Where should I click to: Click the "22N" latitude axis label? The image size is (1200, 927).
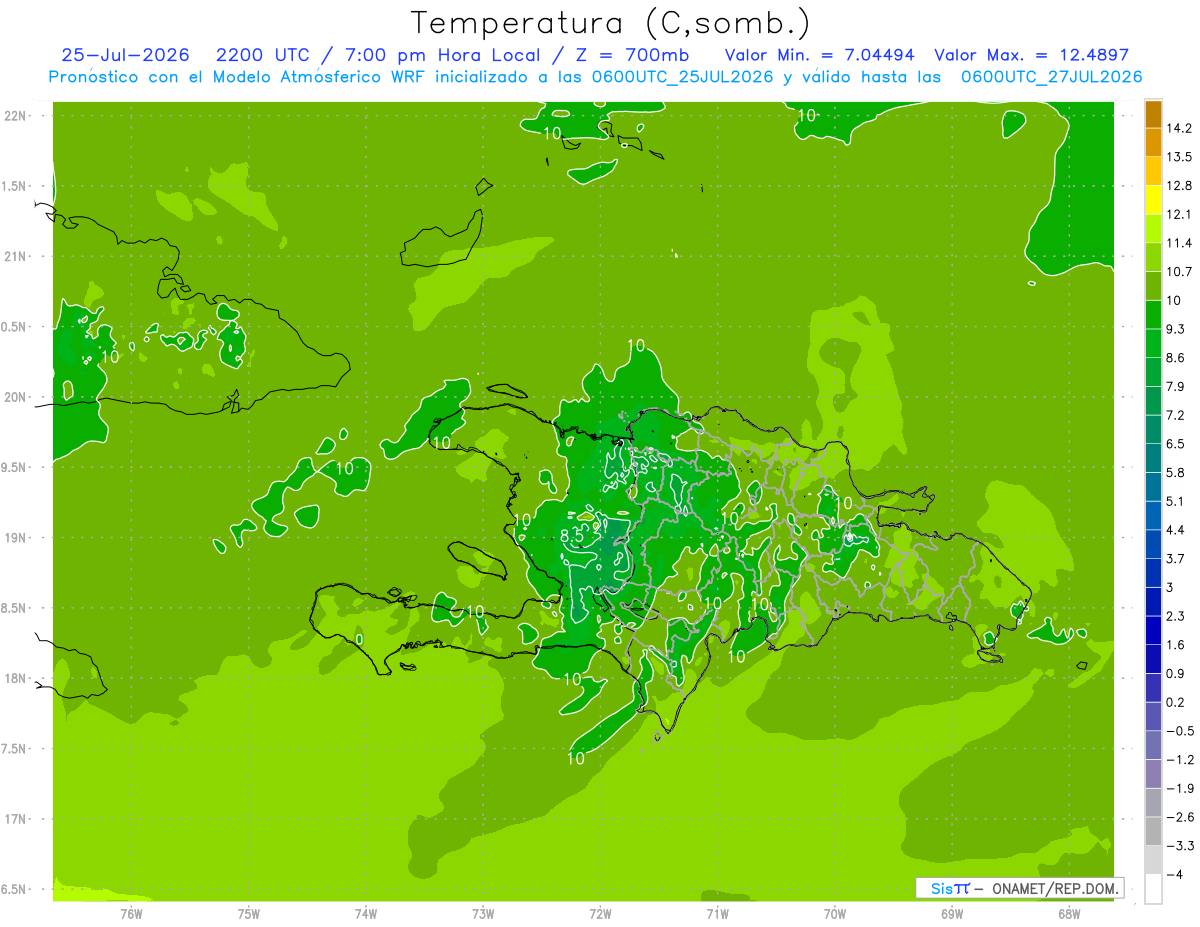tap(15, 116)
